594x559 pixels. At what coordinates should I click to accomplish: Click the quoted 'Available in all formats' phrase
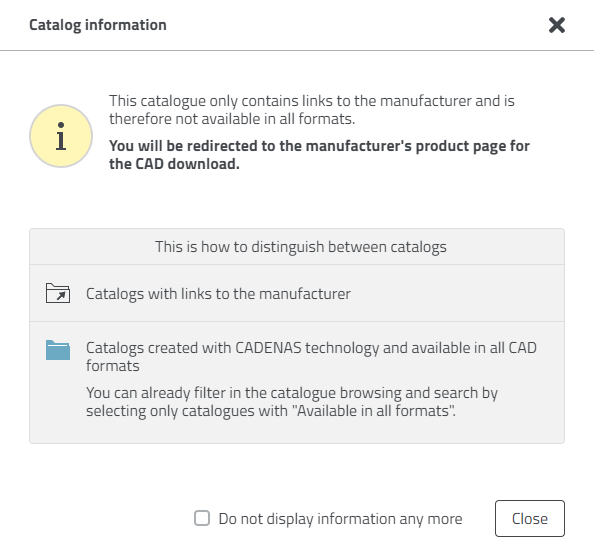click(x=374, y=411)
